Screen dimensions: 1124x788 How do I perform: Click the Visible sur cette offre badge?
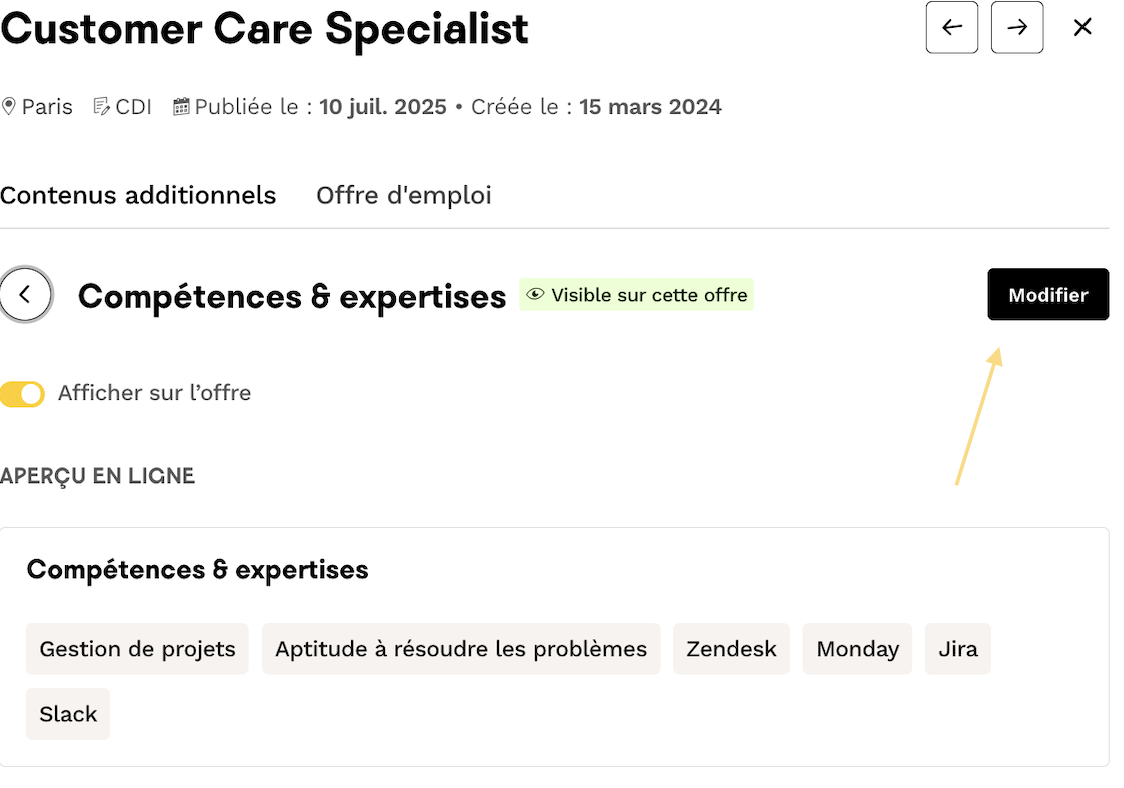[x=636, y=295]
